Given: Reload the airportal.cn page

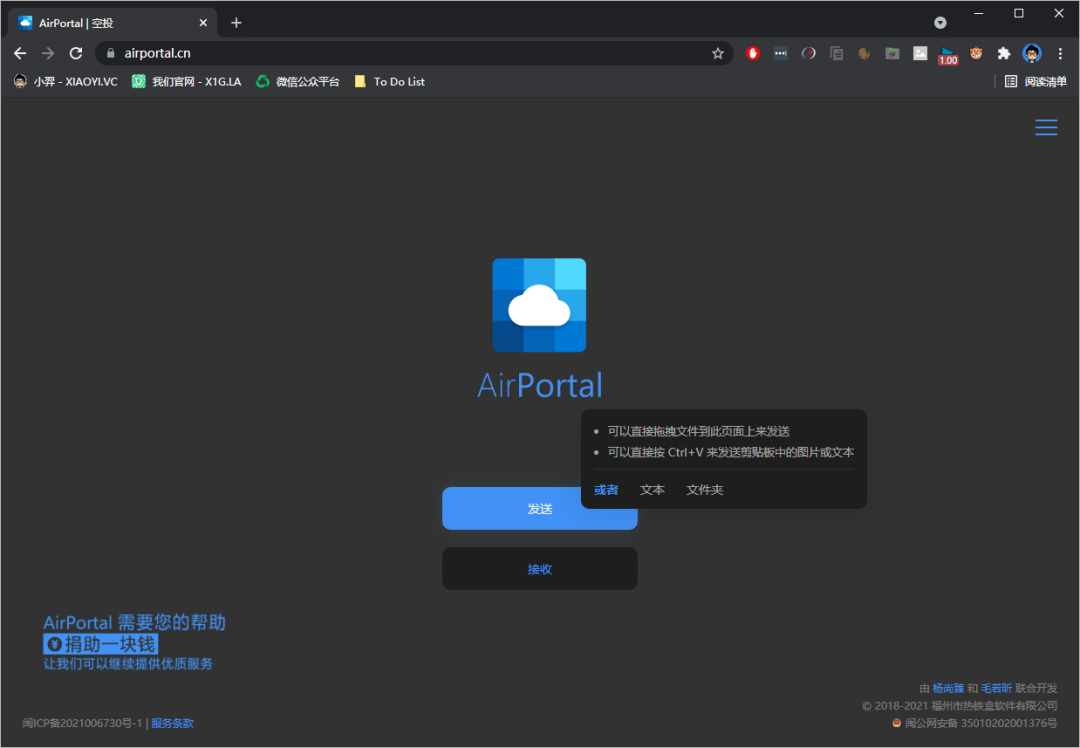Looking at the screenshot, I should pos(76,53).
